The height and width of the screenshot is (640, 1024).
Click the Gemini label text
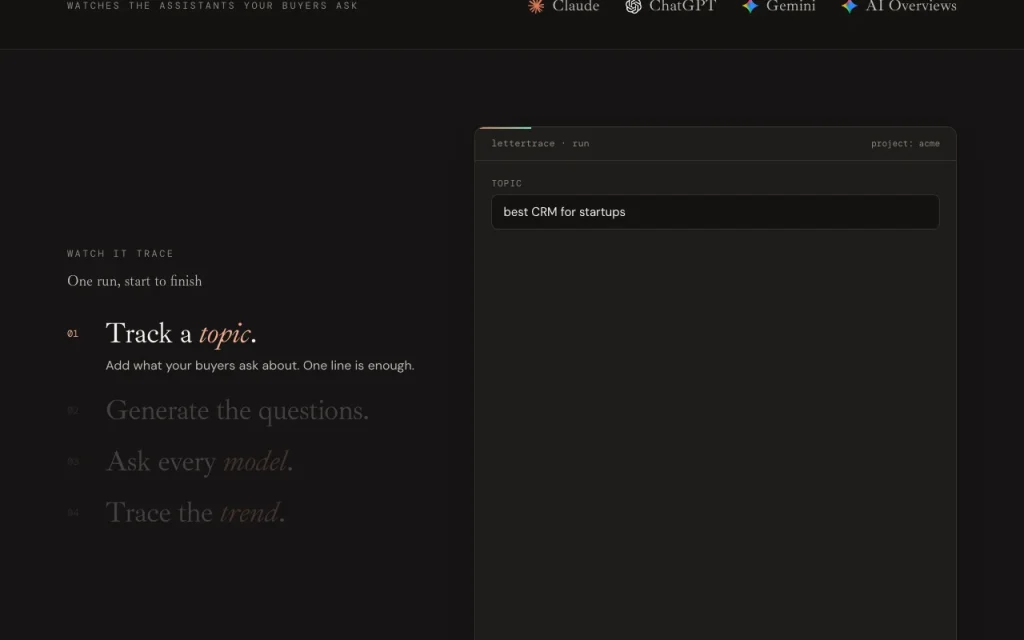pos(790,6)
